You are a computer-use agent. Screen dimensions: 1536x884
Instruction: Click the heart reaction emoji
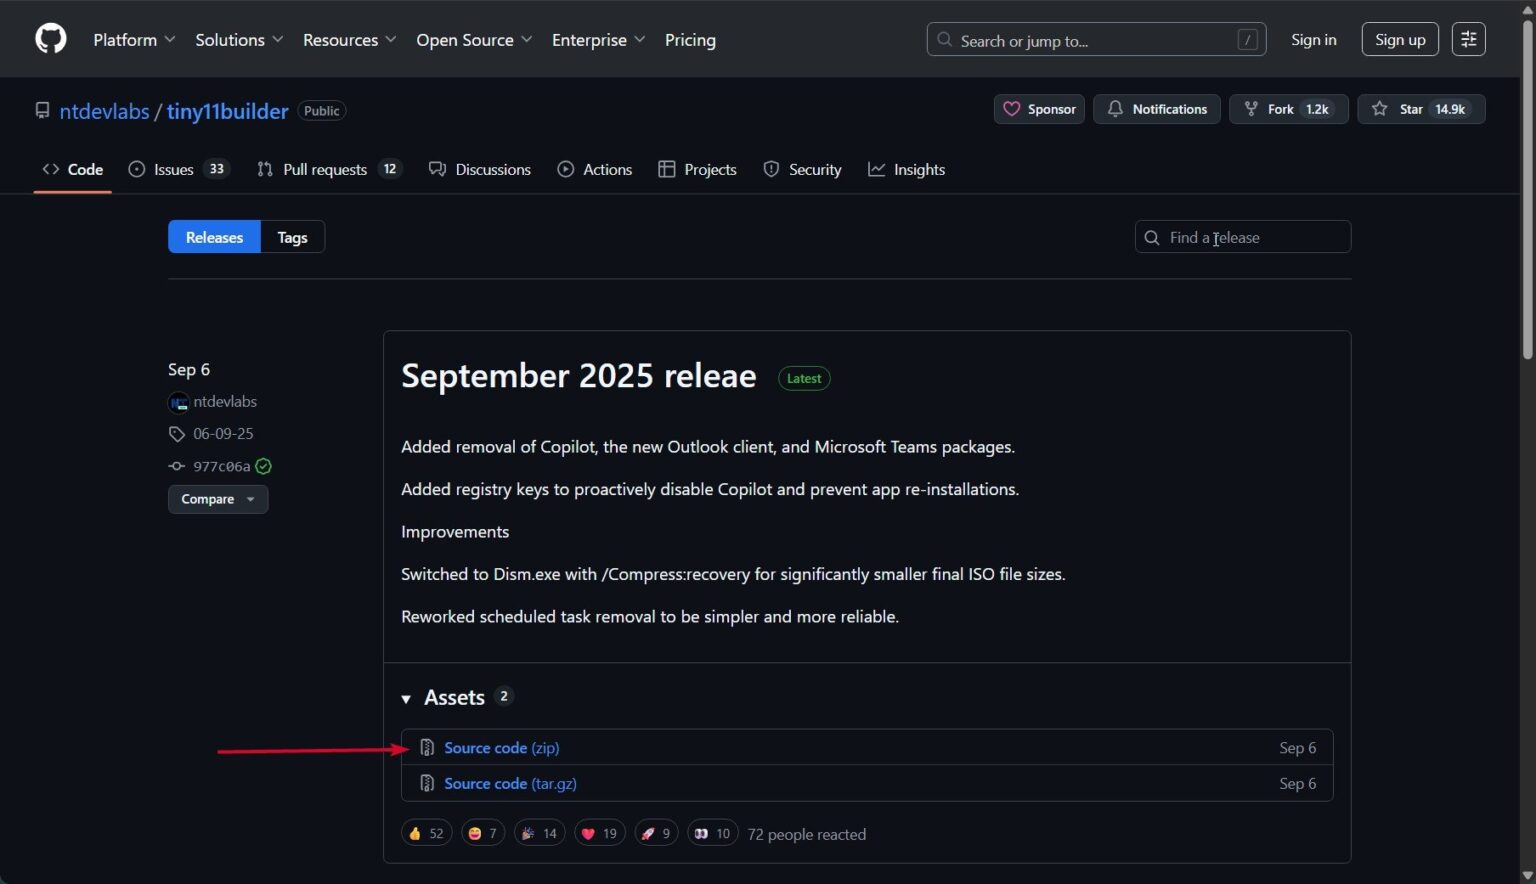click(x=599, y=833)
